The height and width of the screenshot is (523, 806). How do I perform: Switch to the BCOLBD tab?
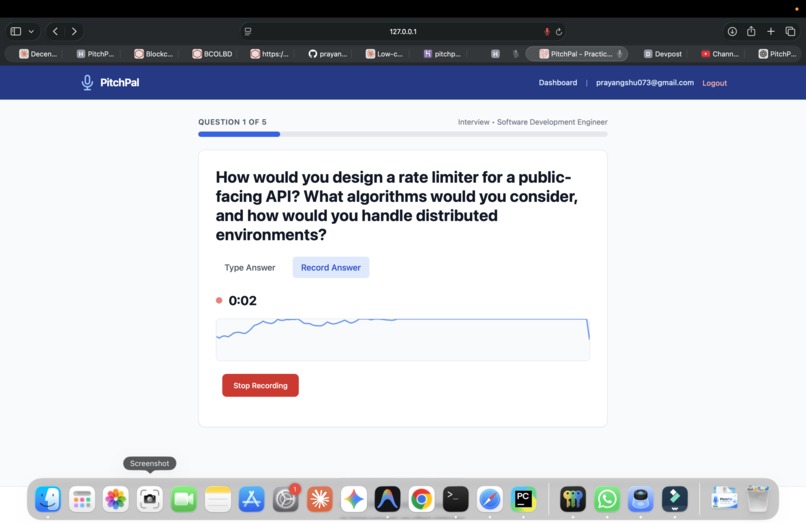click(x=212, y=53)
